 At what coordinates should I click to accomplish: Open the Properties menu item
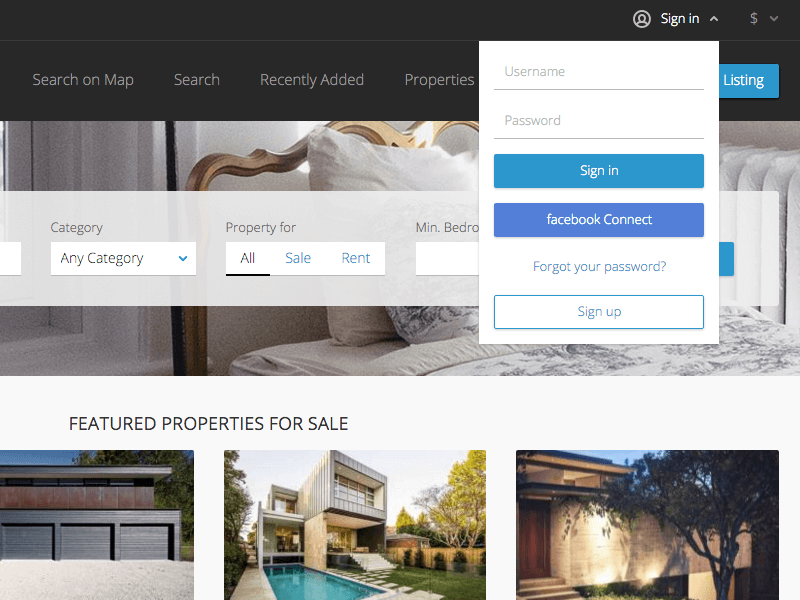439,80
